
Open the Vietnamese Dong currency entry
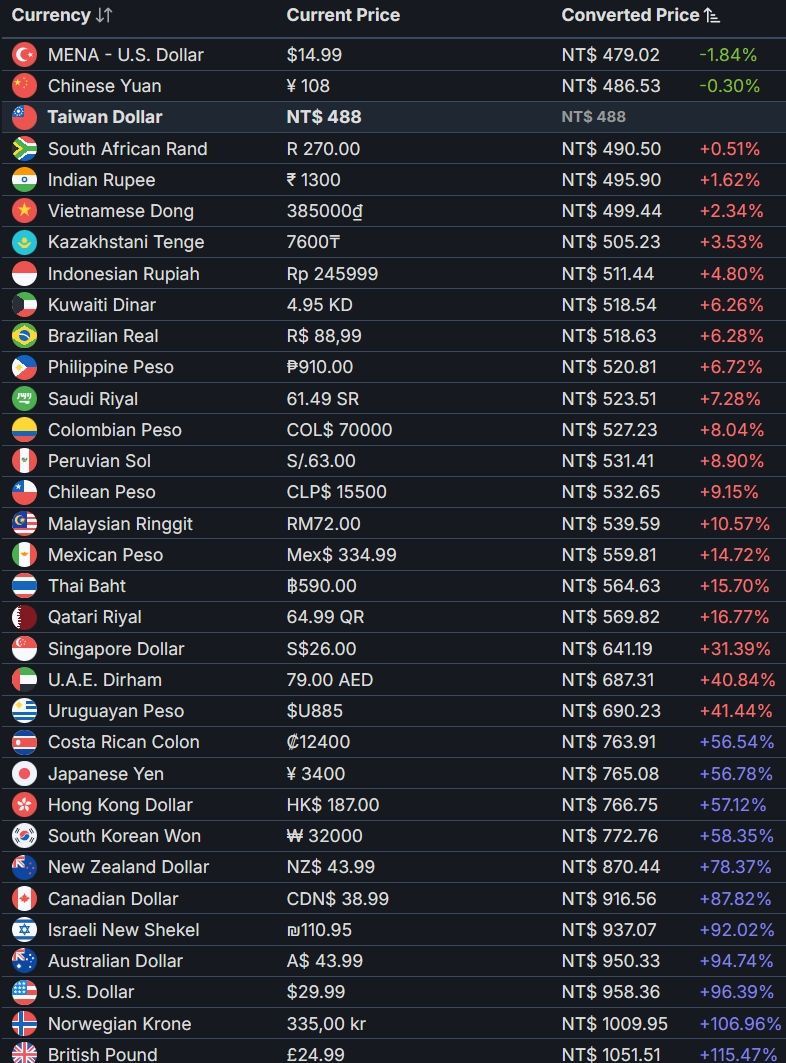(x=121, y=211)
